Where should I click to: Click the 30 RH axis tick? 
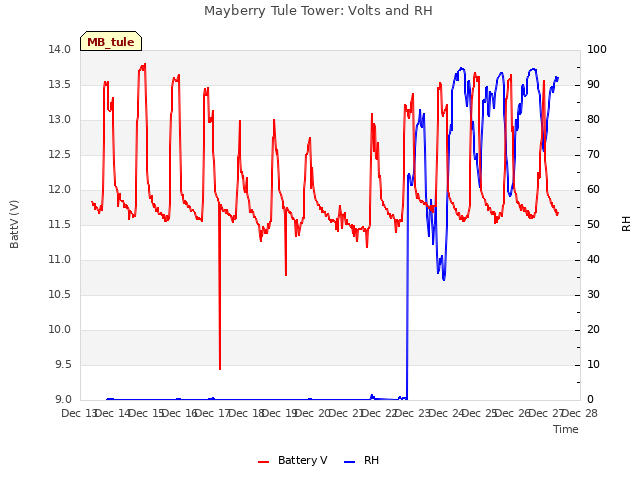(593, 295)
